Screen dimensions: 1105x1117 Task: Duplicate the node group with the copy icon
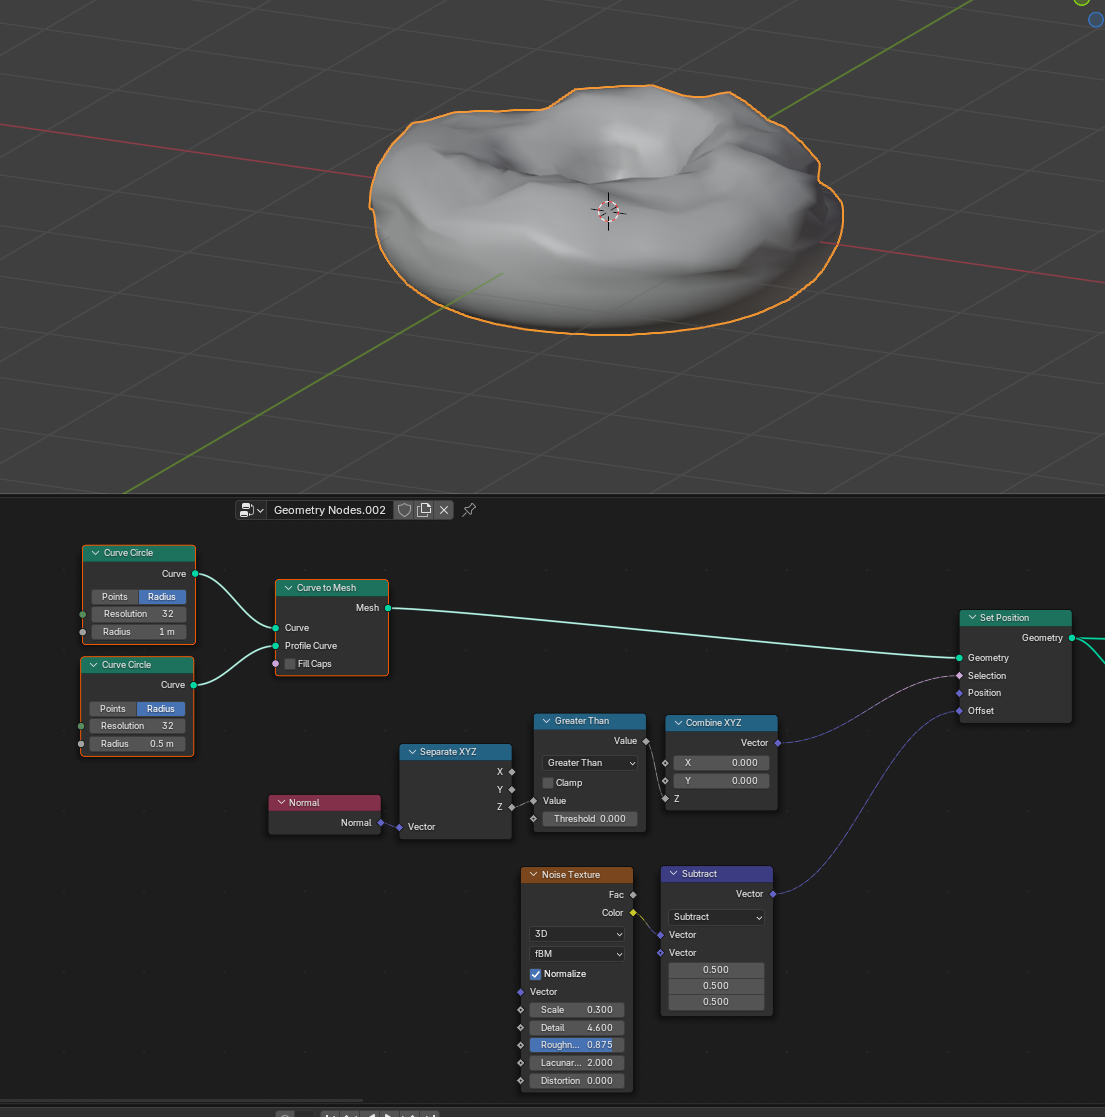tap(424, 510)
